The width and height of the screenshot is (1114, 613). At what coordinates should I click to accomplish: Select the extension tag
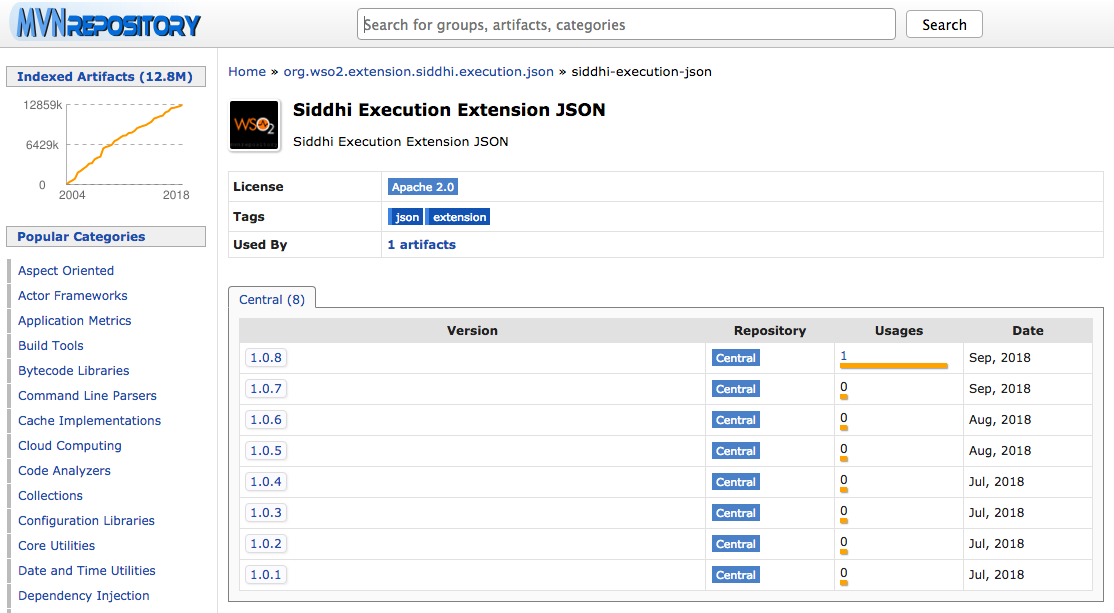point(458,217)
